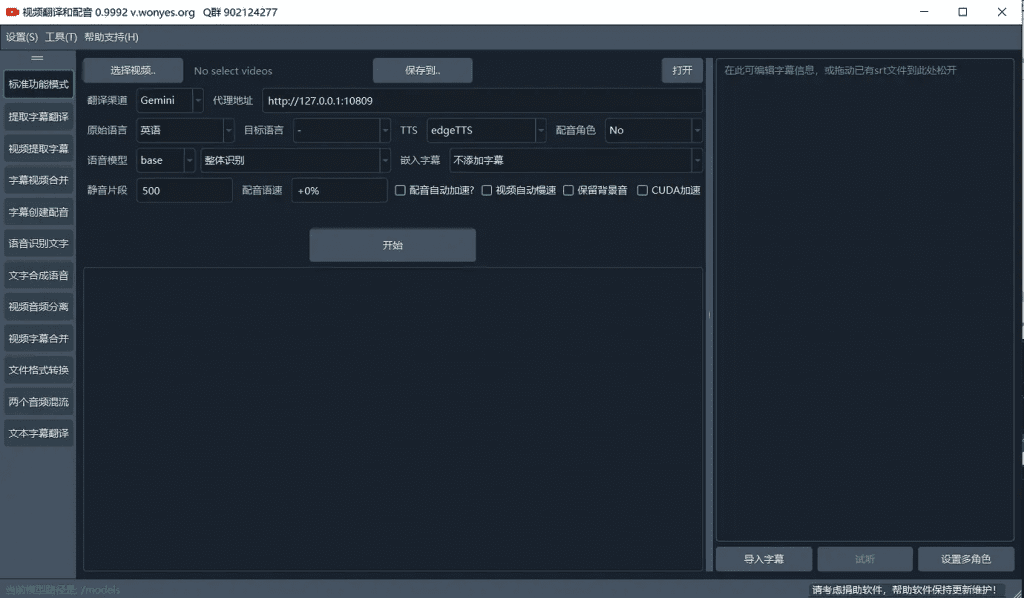This screenshot has width=1024, height=598.
Task: Enable CUDA加速 acceleration
Action: [641, 190]
